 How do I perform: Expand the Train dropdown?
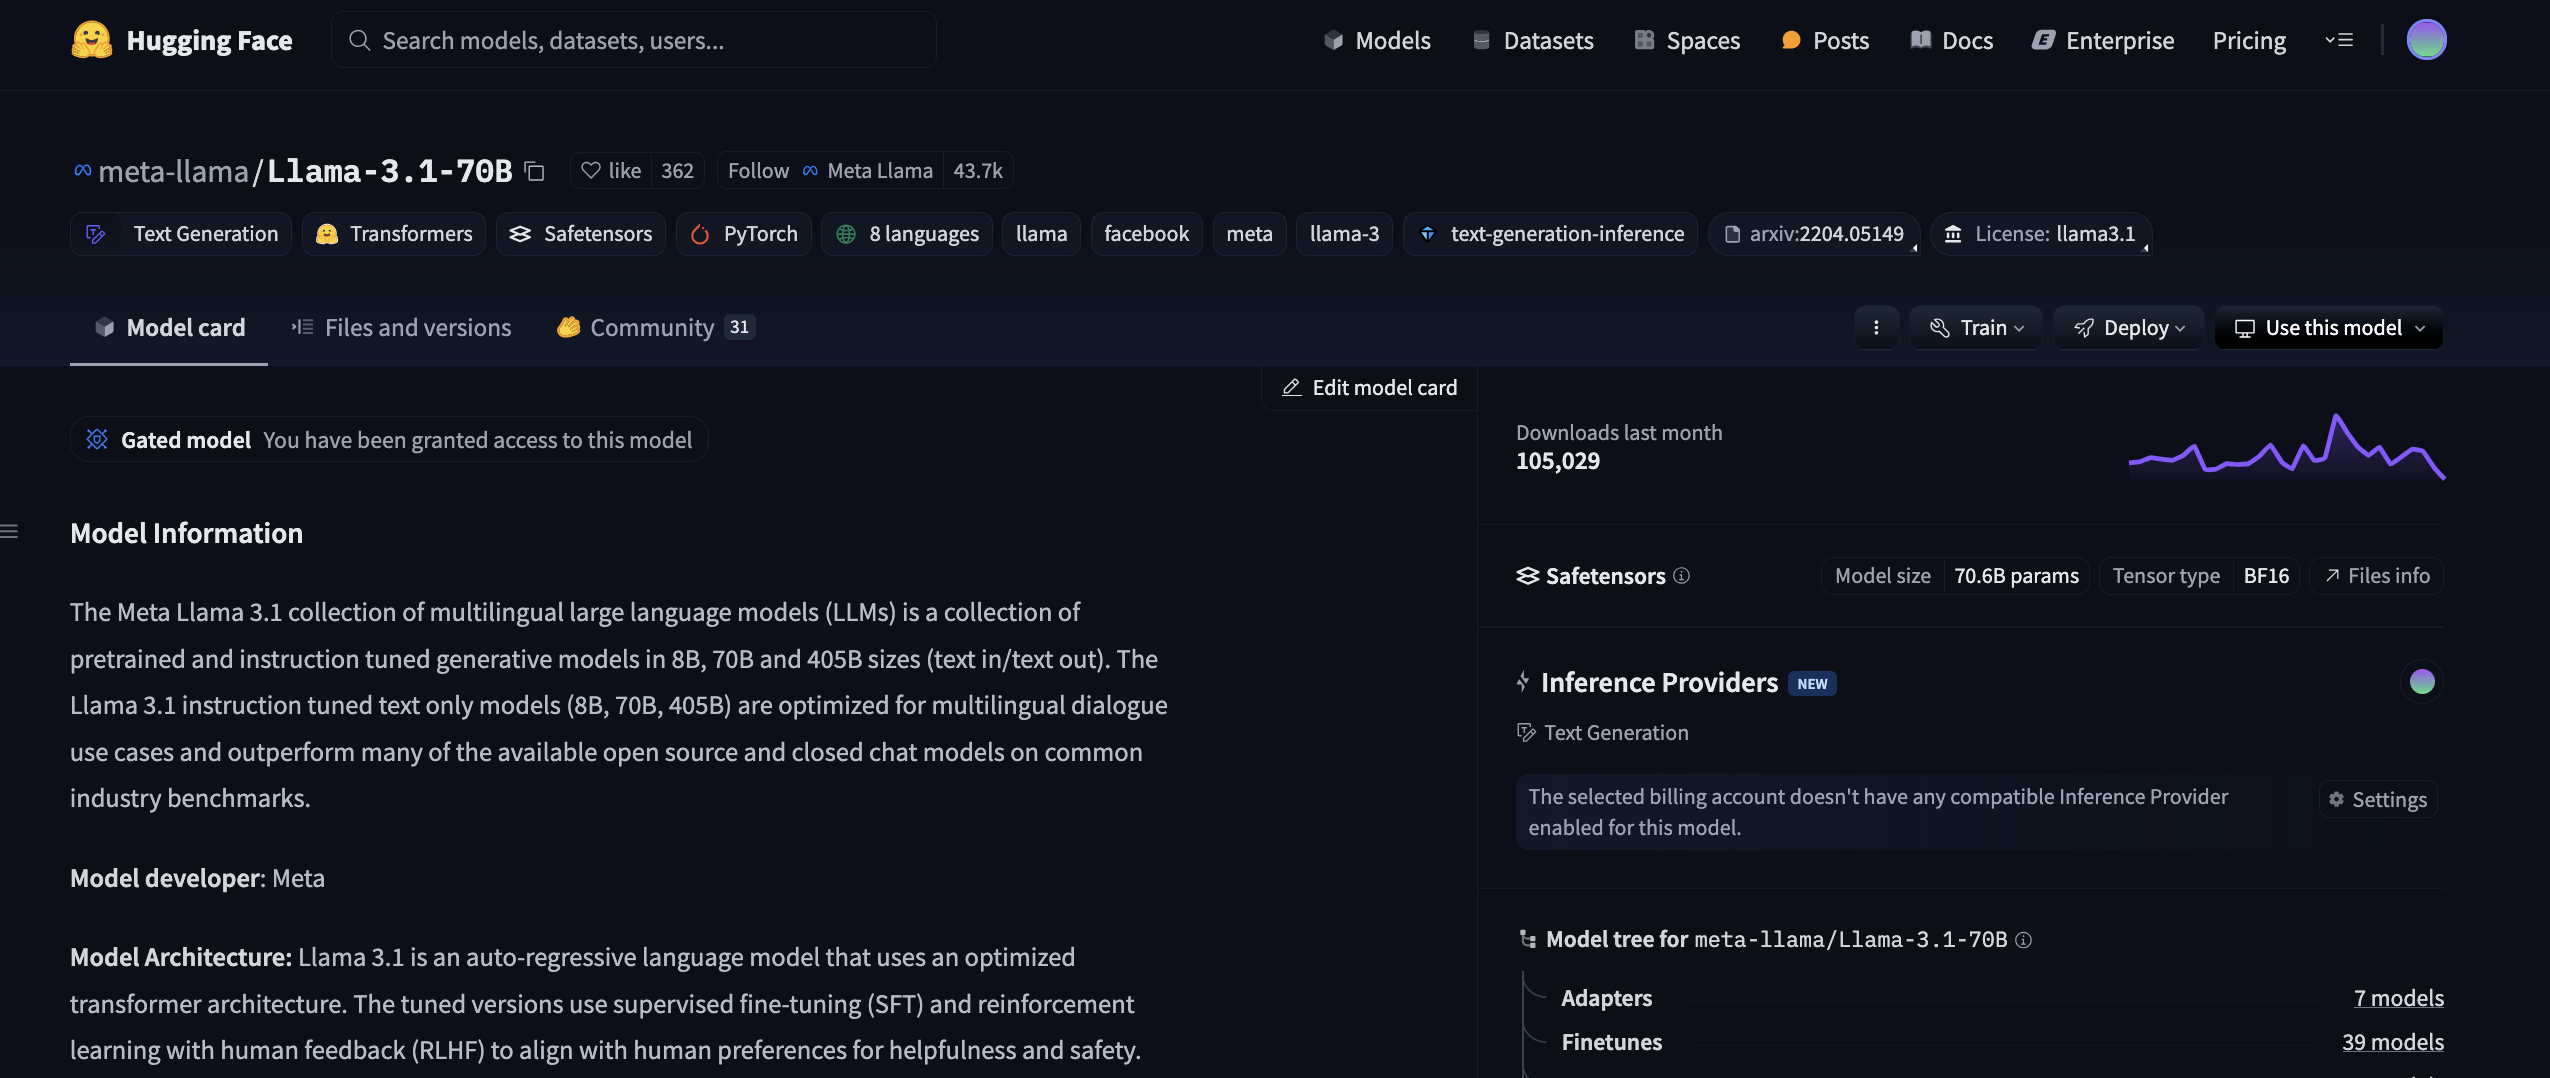pos(1976,328)
